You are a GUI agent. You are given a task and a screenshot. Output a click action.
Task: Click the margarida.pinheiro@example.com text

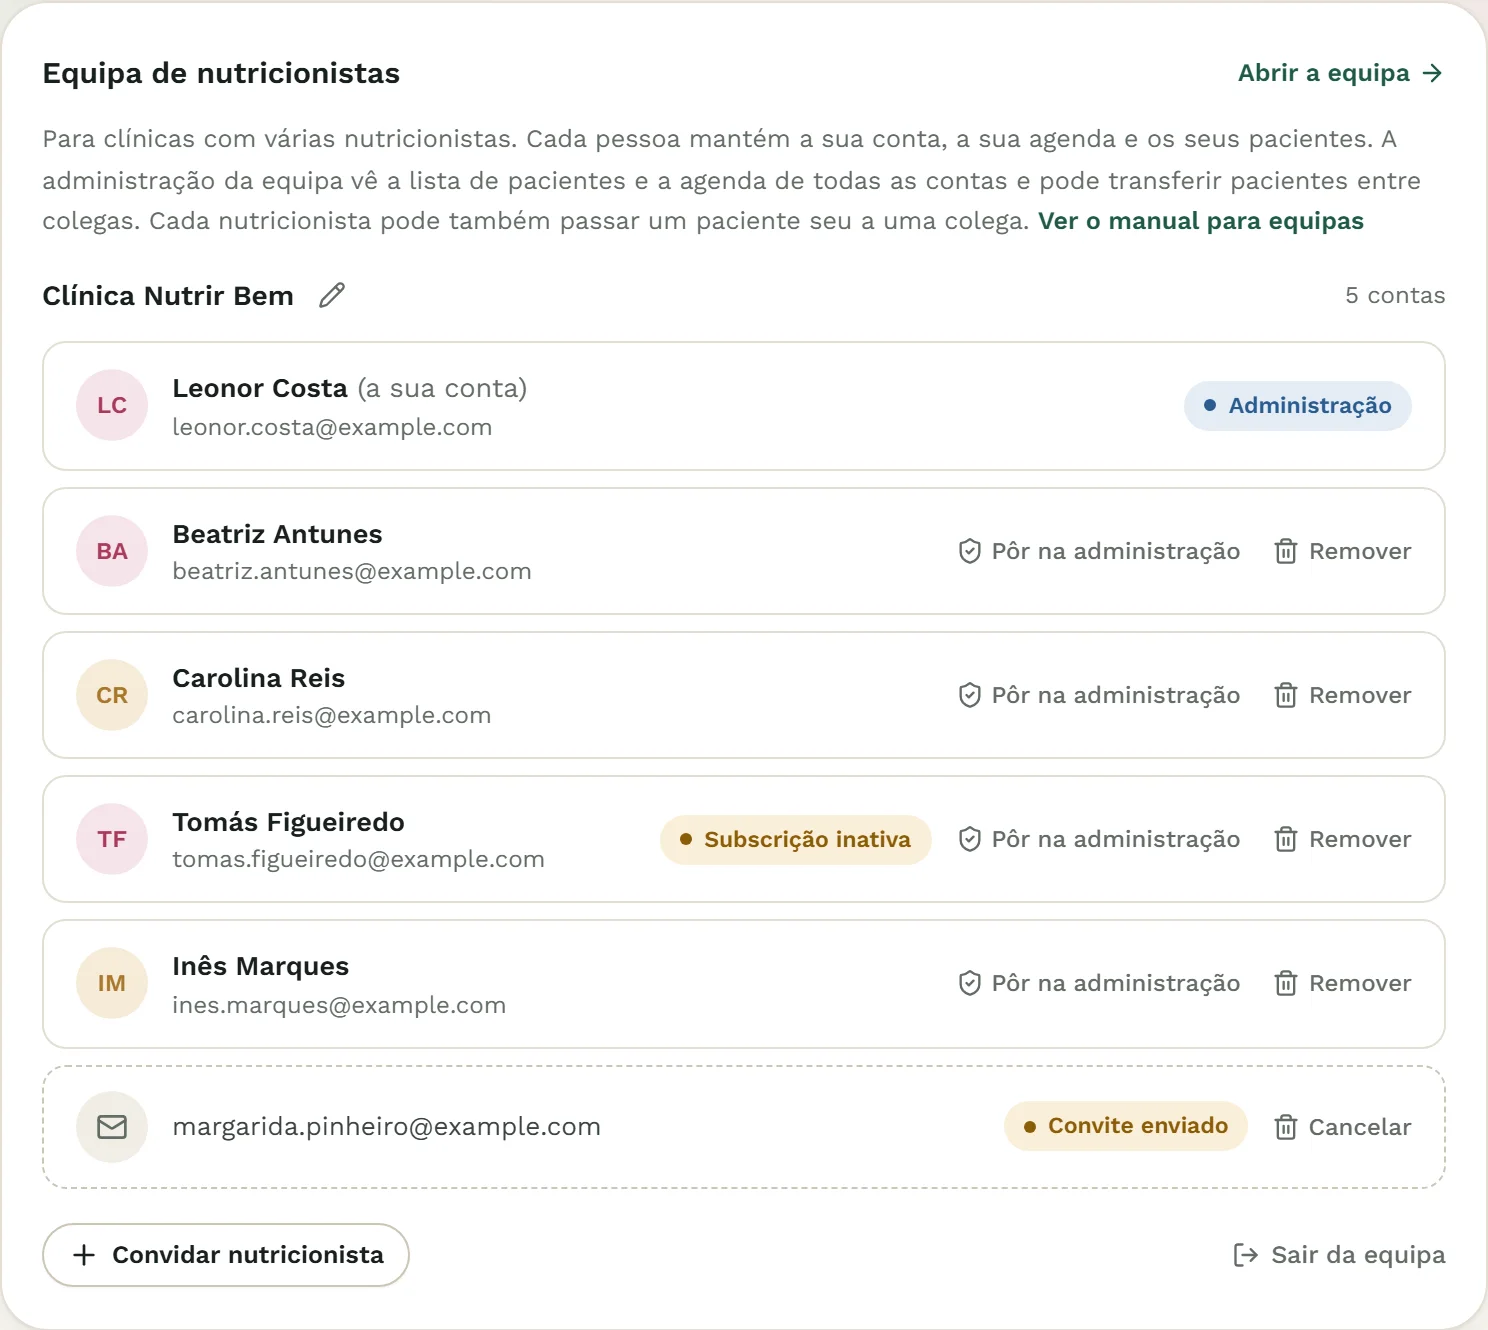387,1127
